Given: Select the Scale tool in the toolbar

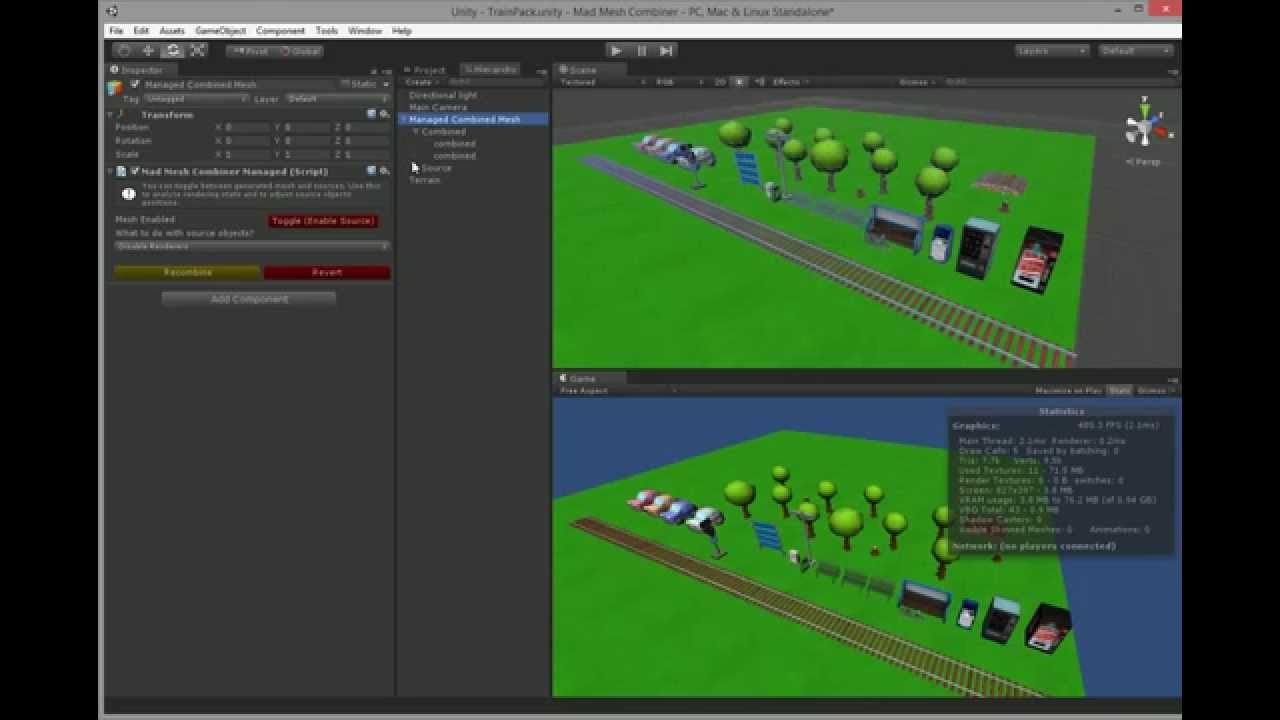Looking at the screenshot, I should tap(198, 50).
